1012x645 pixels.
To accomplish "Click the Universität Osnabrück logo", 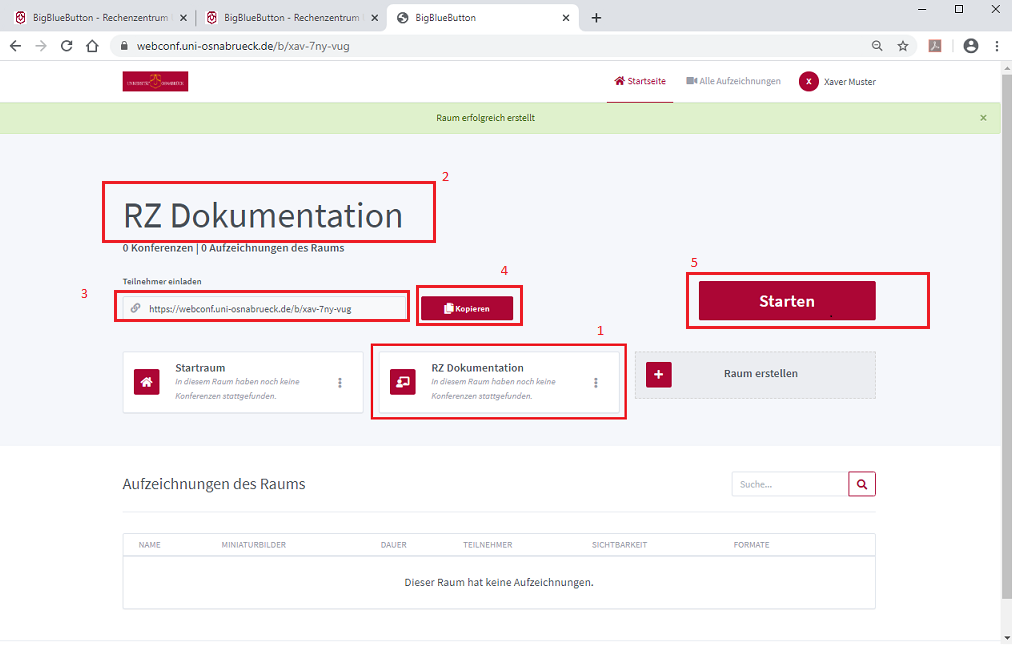I will click(156, 81).
